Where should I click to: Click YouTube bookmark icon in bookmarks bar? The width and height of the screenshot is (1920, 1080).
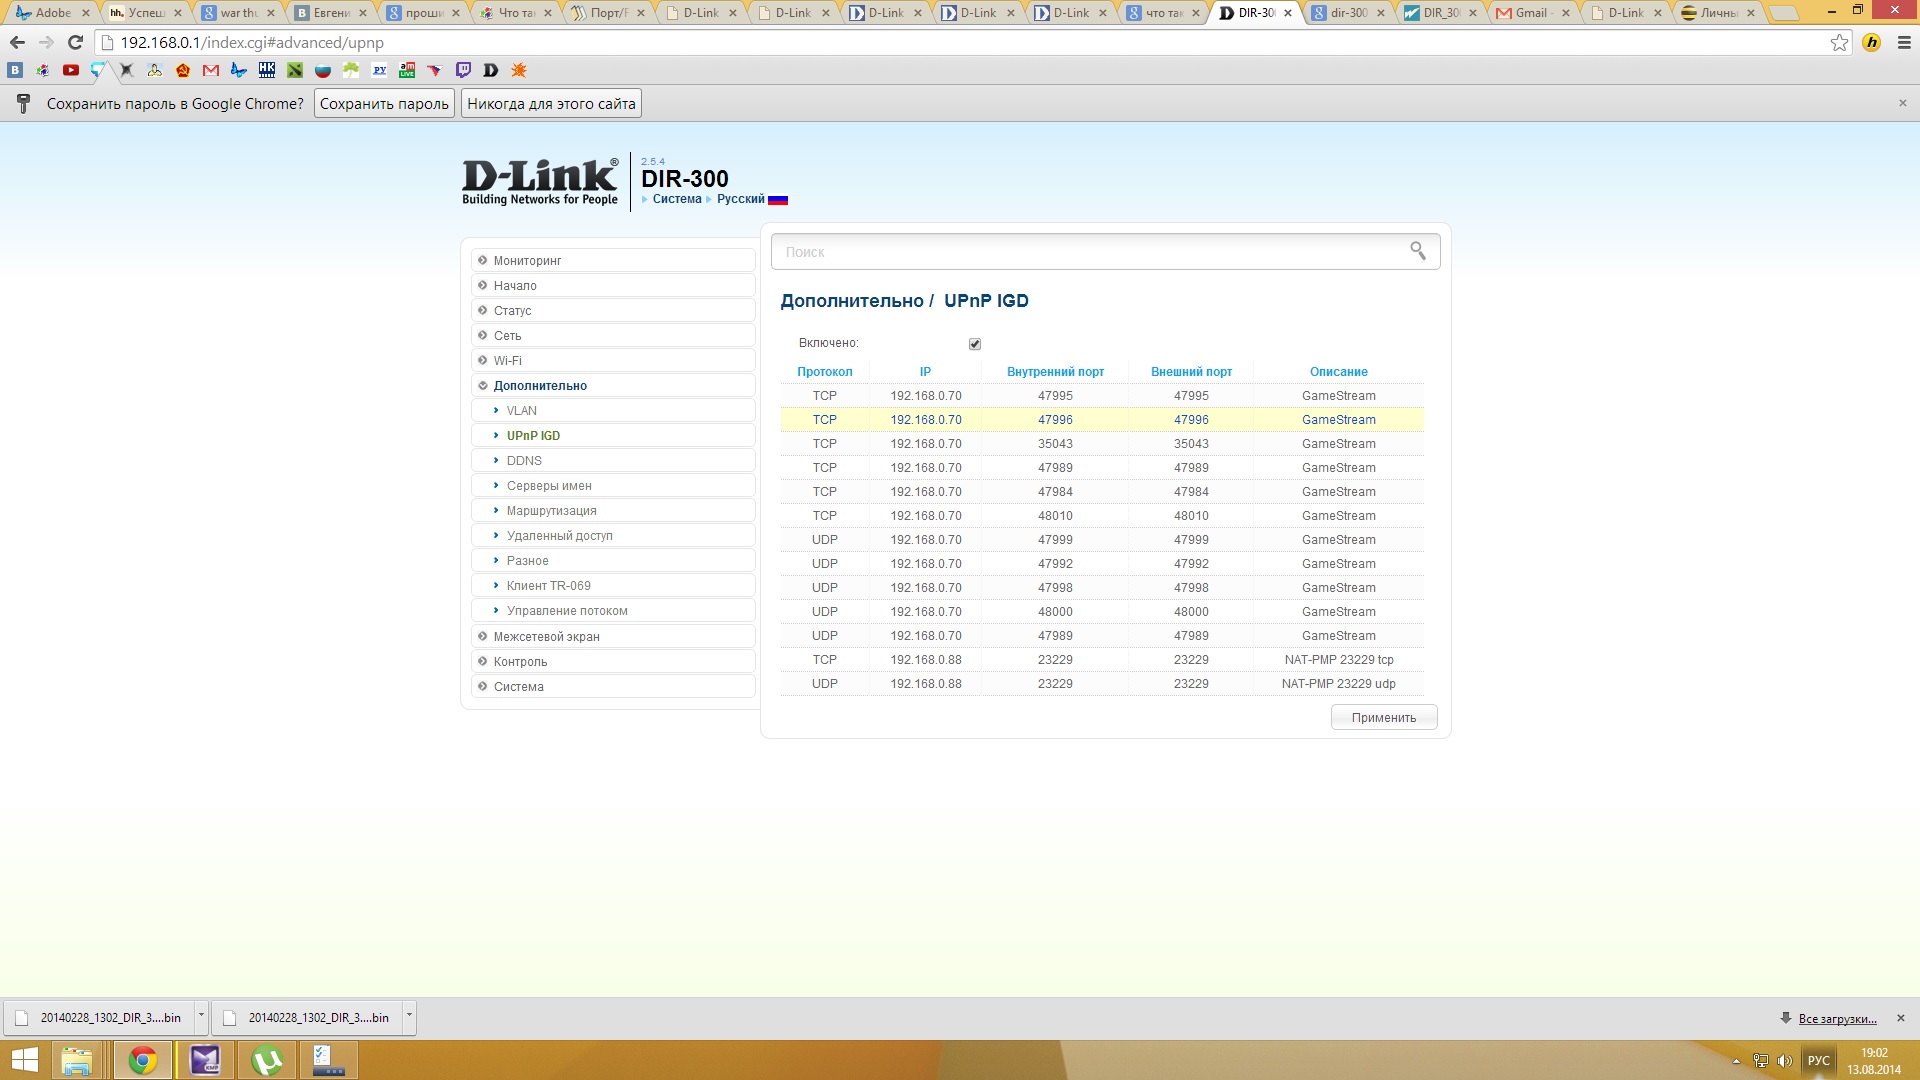coord(70,70)
